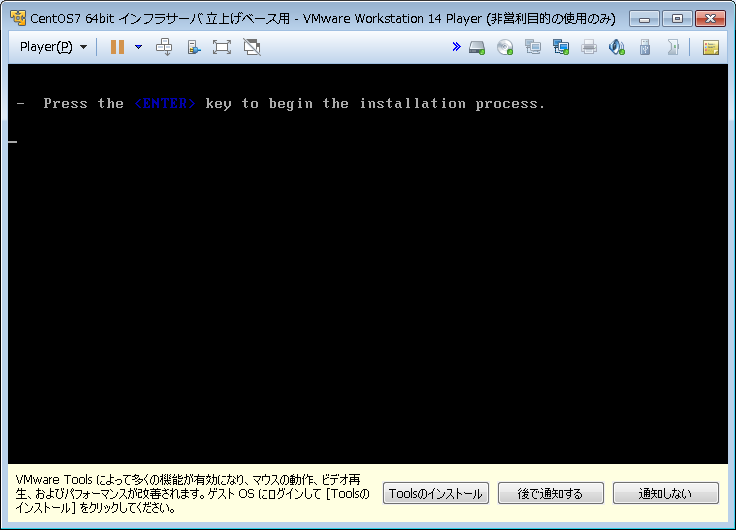Click the 通知しない button
The image size is (736, 530).
[x=666, y=493]
